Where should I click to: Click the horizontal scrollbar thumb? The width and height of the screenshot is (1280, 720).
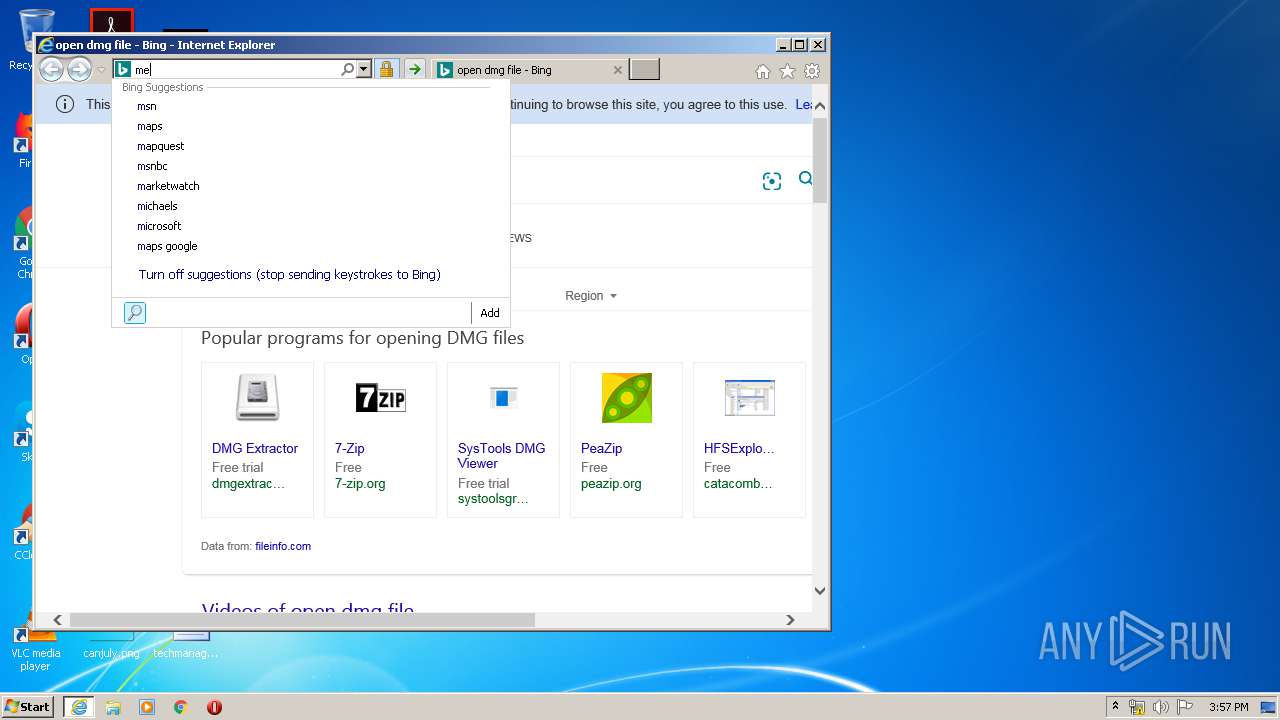[302, 620]
